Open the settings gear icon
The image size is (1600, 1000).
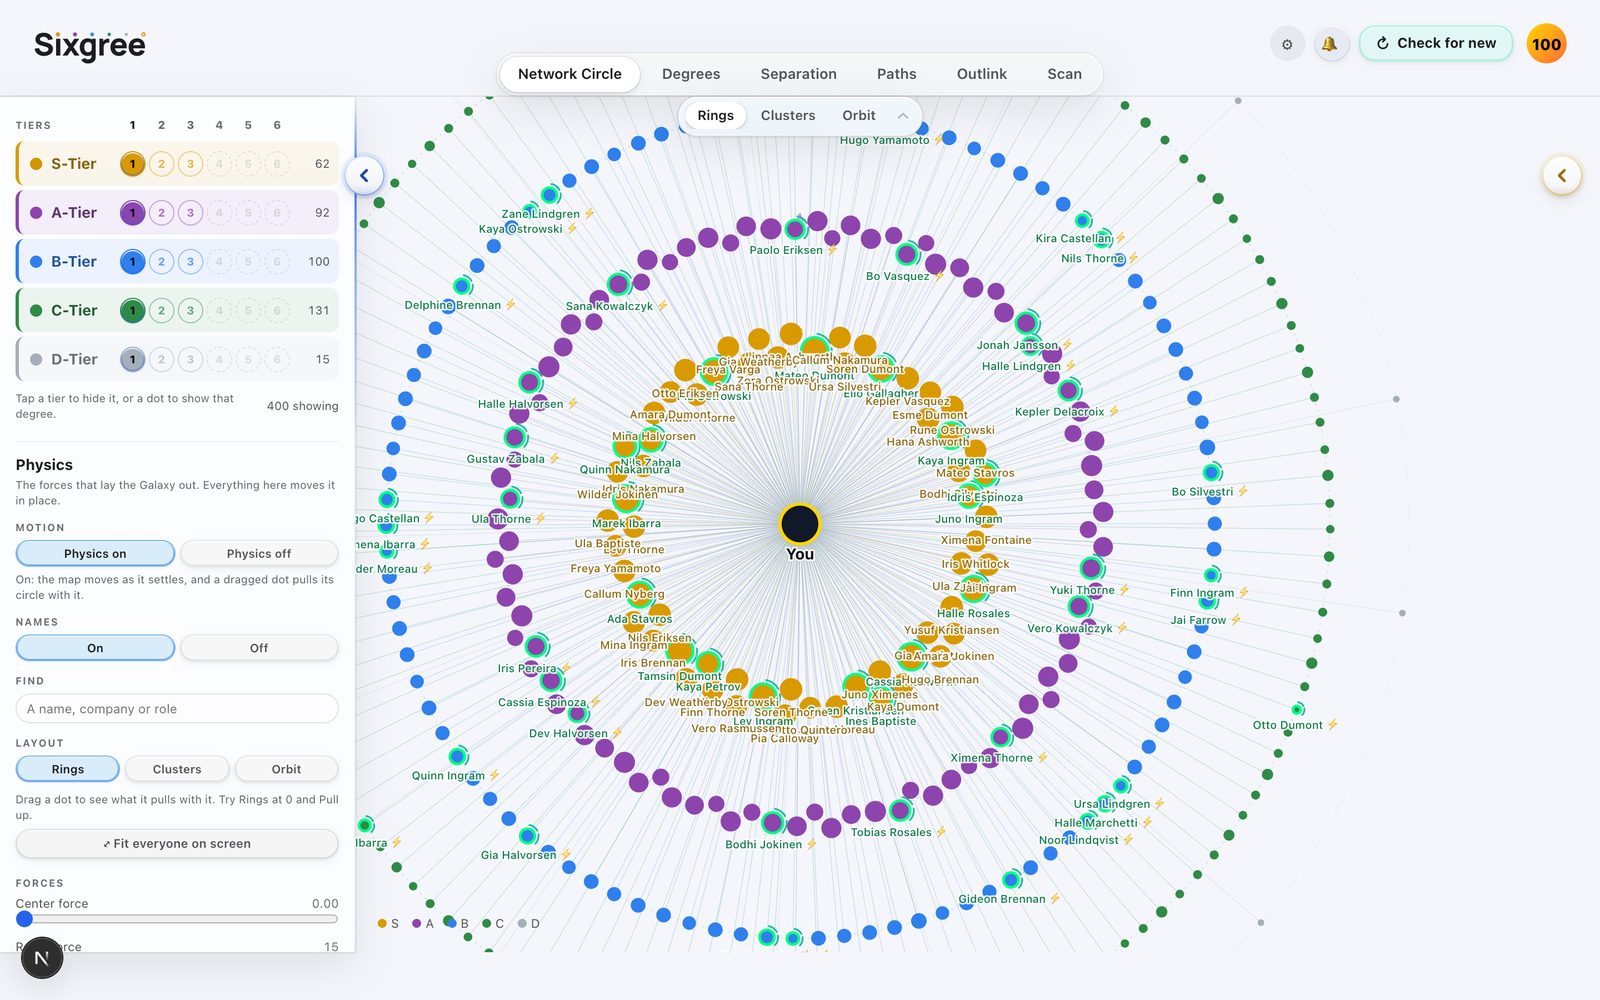pos(1287,44)
